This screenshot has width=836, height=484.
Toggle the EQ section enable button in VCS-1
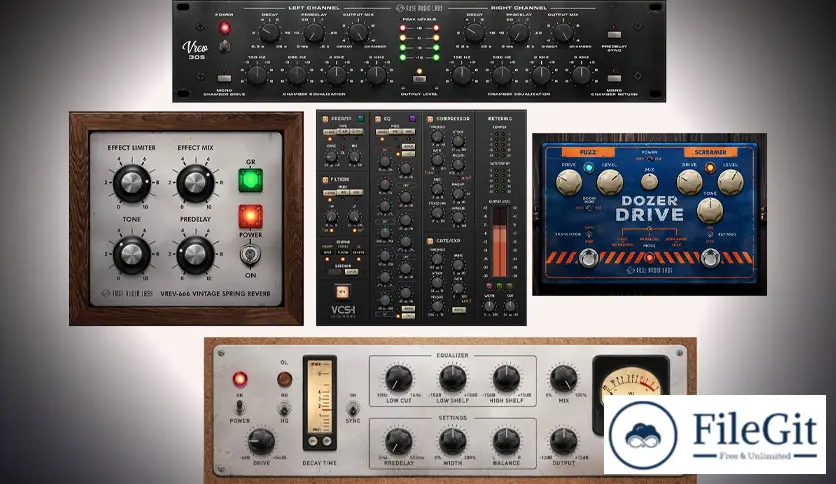[377, 119]
